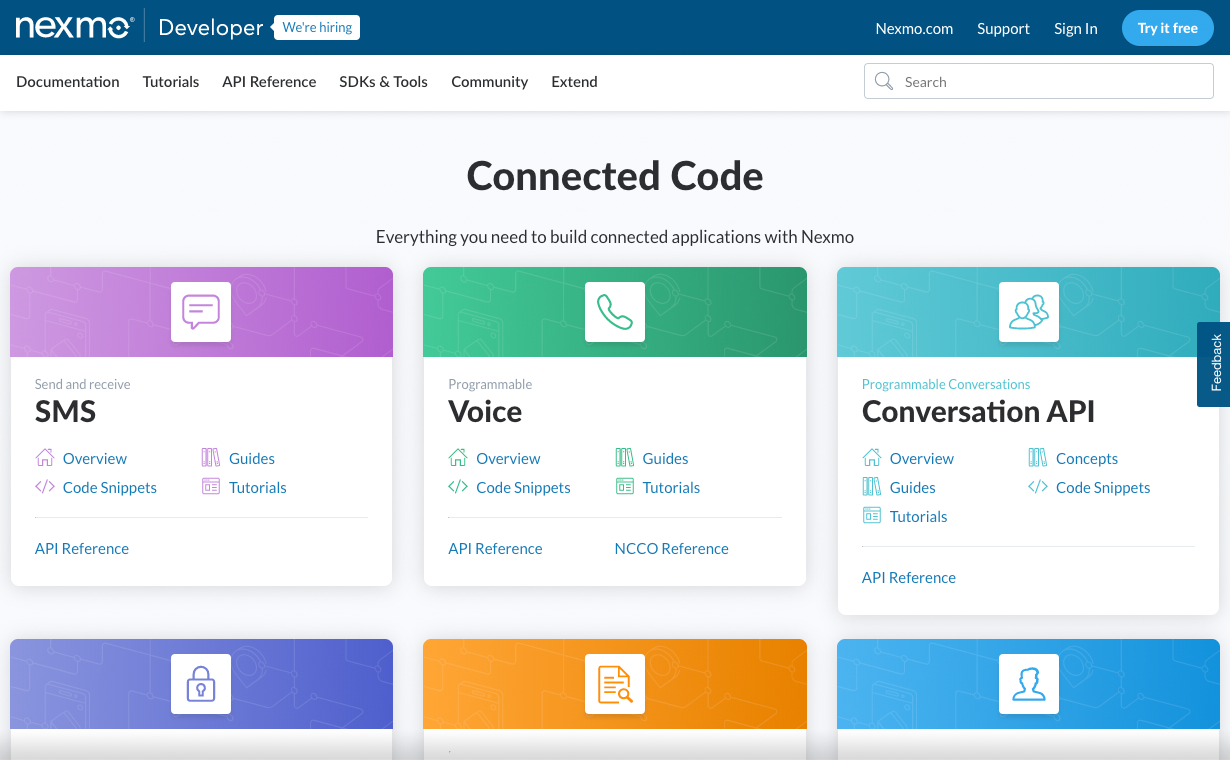The height and width of the screenshot is (760, 1230).
Task: Click the Conversation API group icon
Action: (1028, 311)
